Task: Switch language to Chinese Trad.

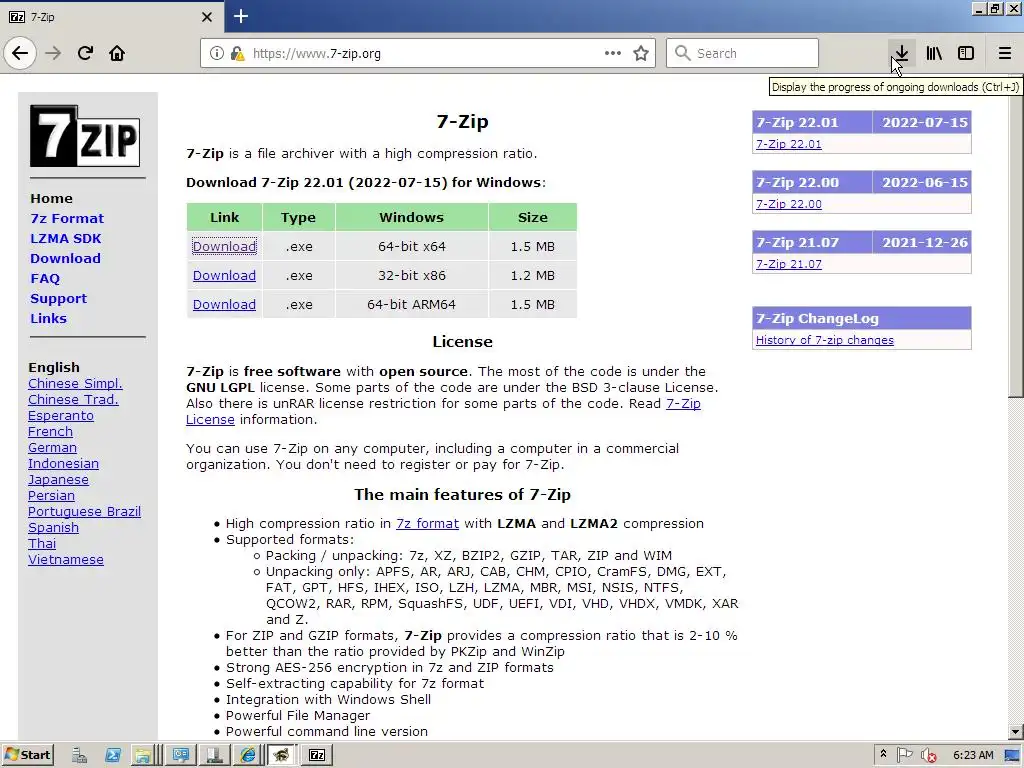Action: pos(73,400)
